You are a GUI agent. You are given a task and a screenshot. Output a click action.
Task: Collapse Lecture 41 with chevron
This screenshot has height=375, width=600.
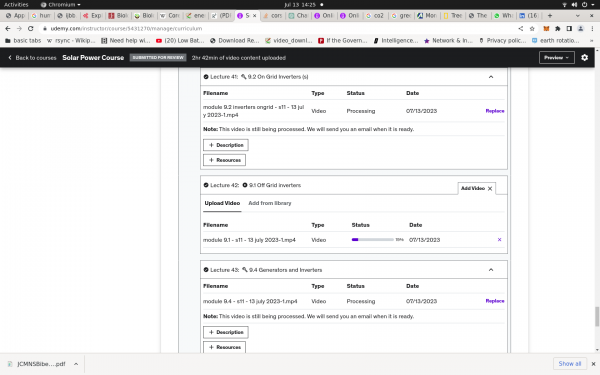pyautogui.click(x=491, y=77)
